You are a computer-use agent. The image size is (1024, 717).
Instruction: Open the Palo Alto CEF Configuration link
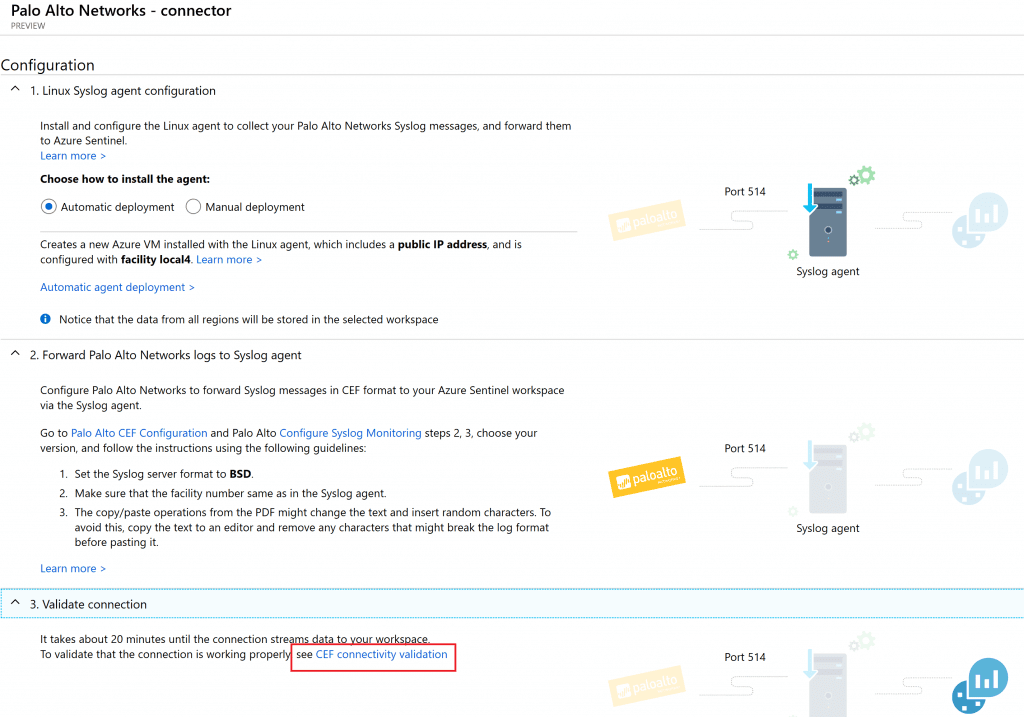(x=139, y=433)
